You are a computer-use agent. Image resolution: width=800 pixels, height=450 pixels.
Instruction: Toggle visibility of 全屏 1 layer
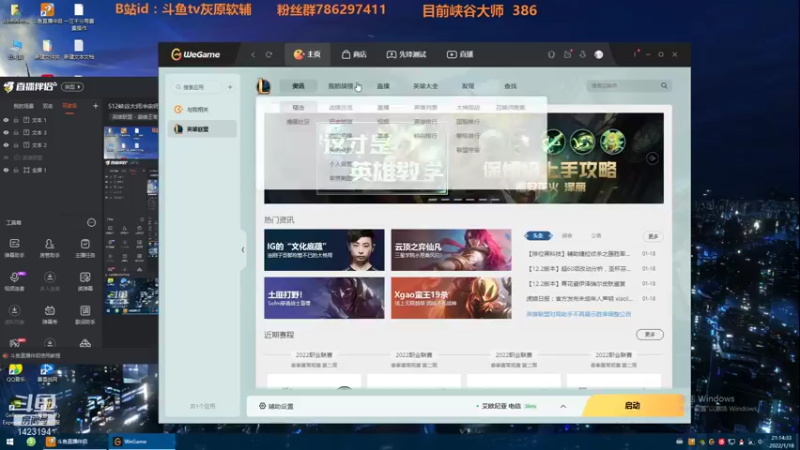(6, 170)
